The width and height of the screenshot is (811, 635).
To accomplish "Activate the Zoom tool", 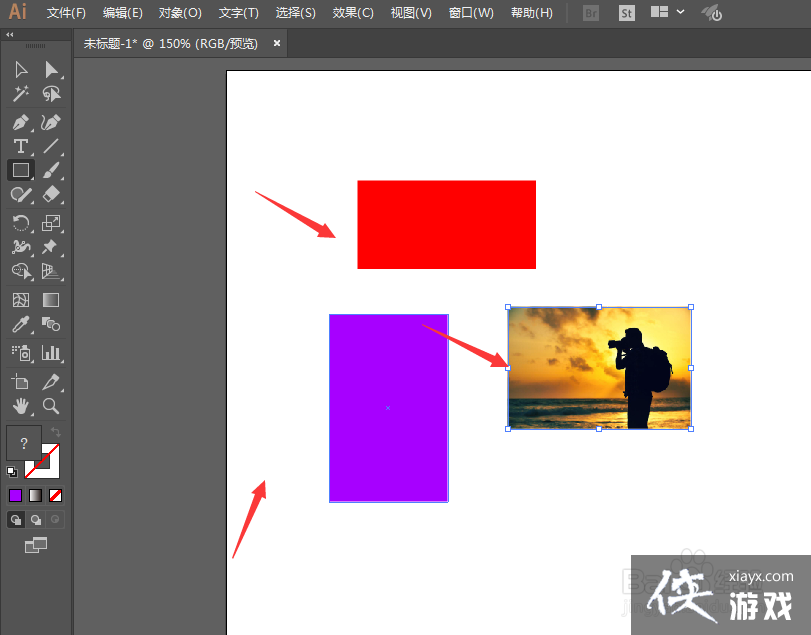I will (51, 406).
